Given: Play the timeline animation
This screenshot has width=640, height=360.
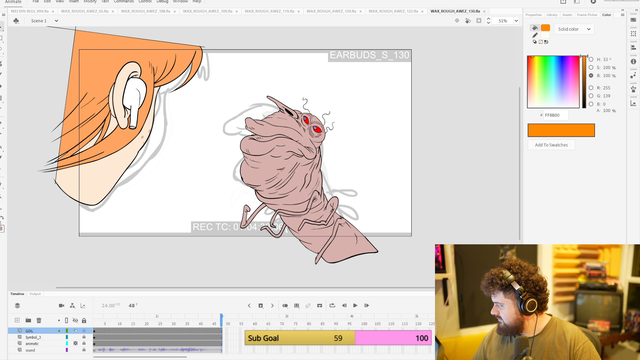Looking at the screenshot, I should (x=355, y=305).
